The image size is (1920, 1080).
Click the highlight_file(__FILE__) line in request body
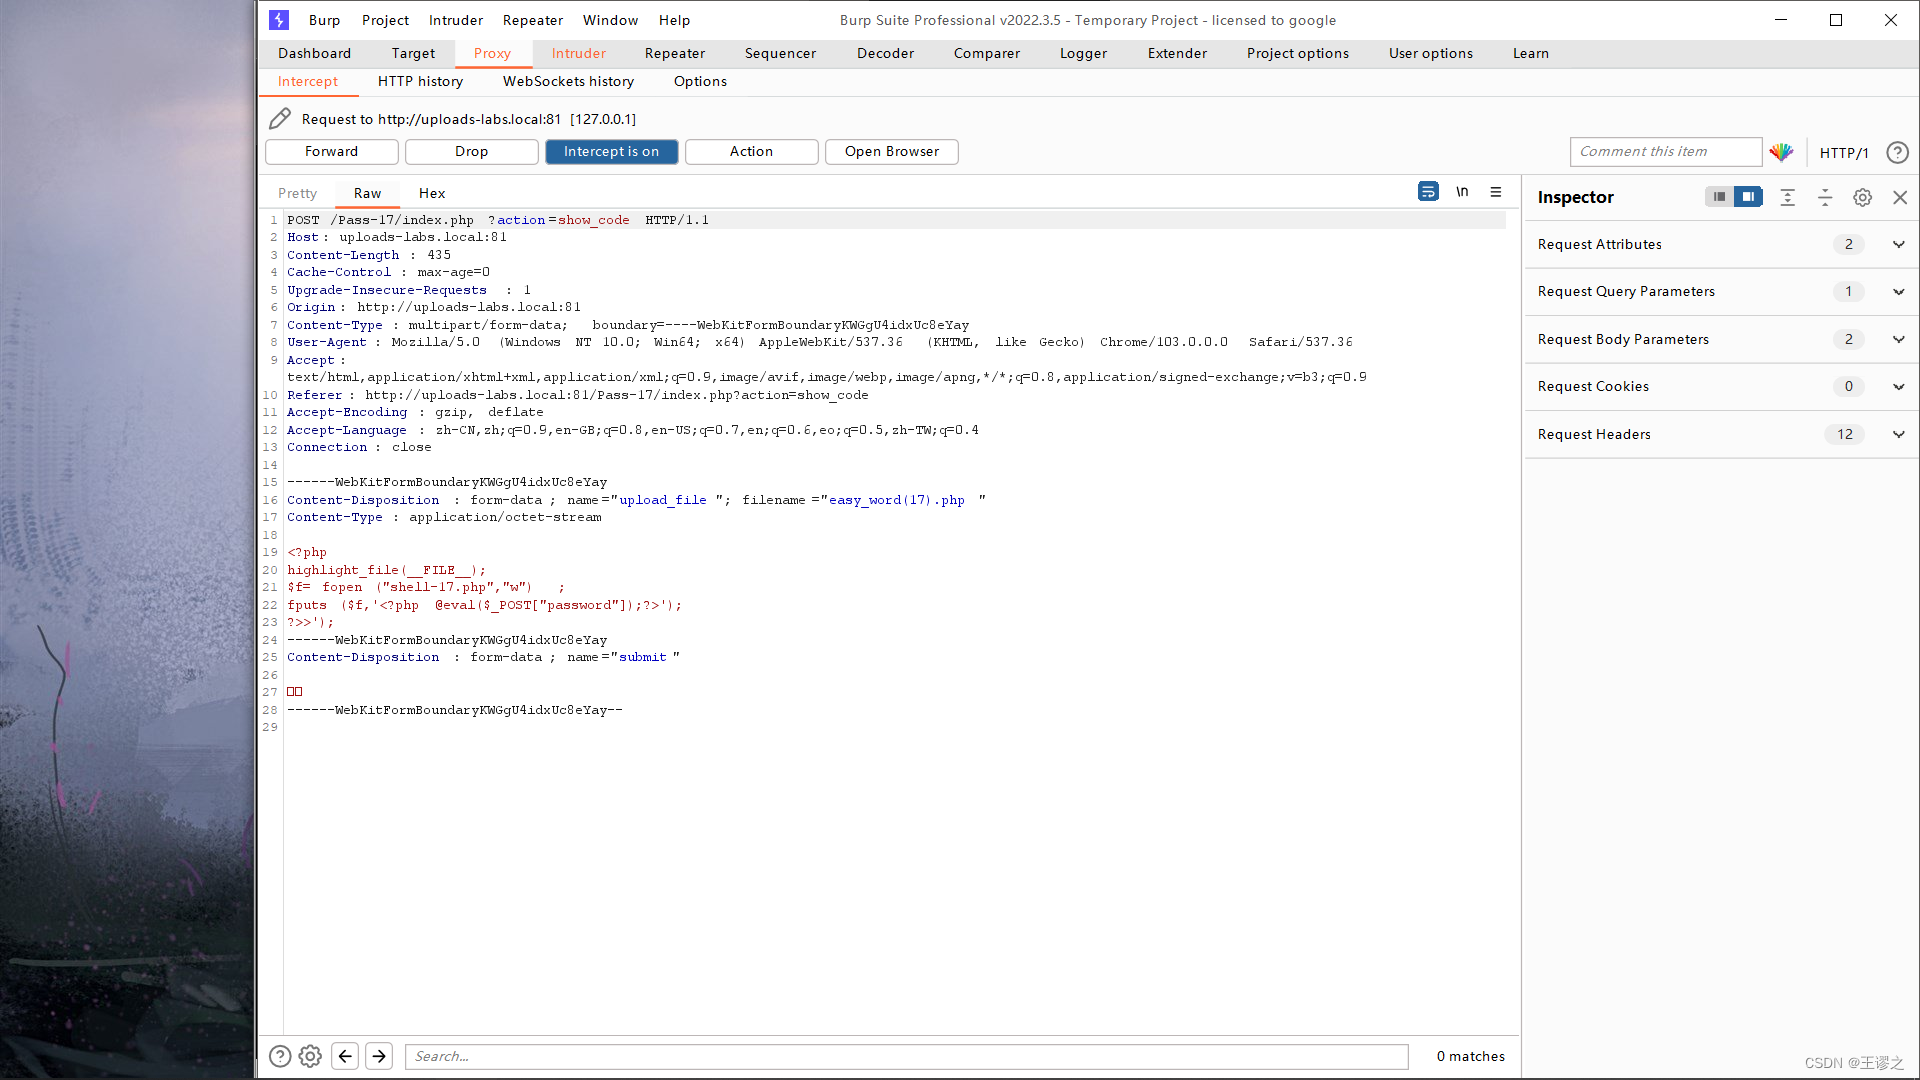click(386, 570)
